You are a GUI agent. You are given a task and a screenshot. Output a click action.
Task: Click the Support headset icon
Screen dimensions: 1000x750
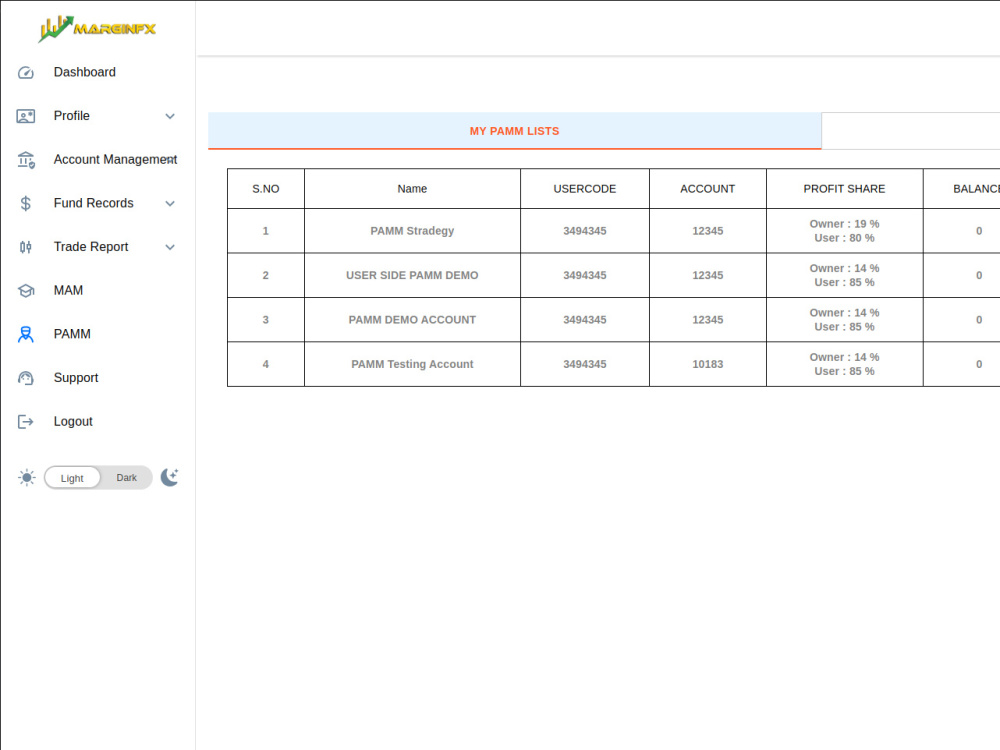point(26,378)
